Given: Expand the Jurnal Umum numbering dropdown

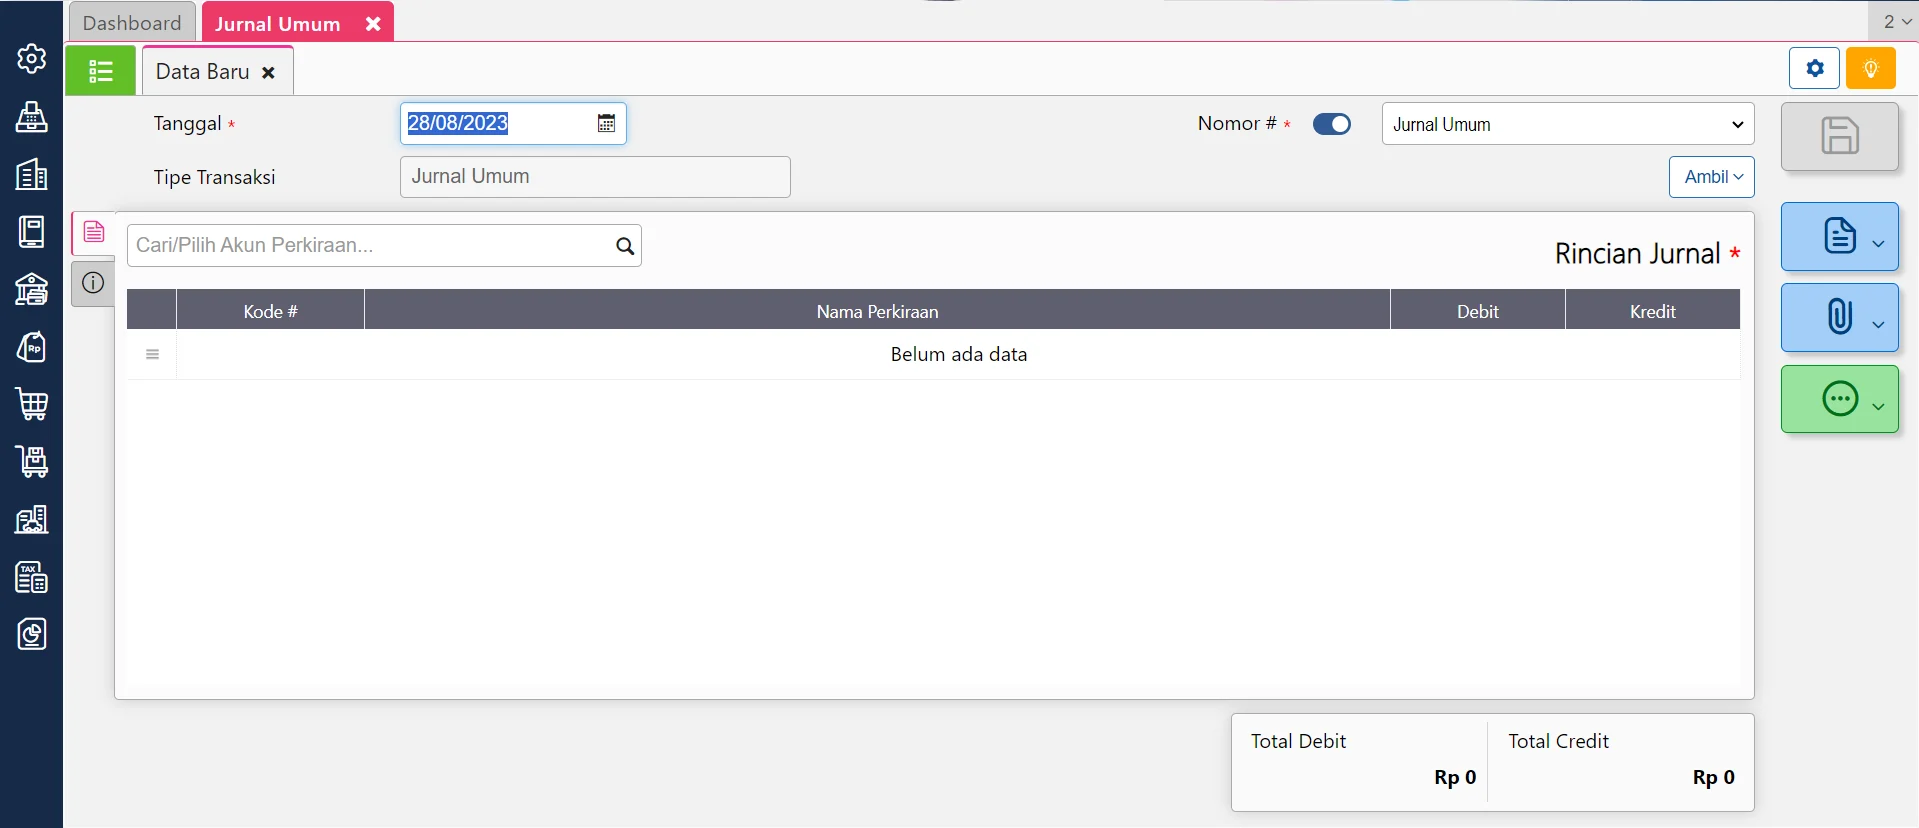Looking at the screenshot, I should coord(1567,124).
